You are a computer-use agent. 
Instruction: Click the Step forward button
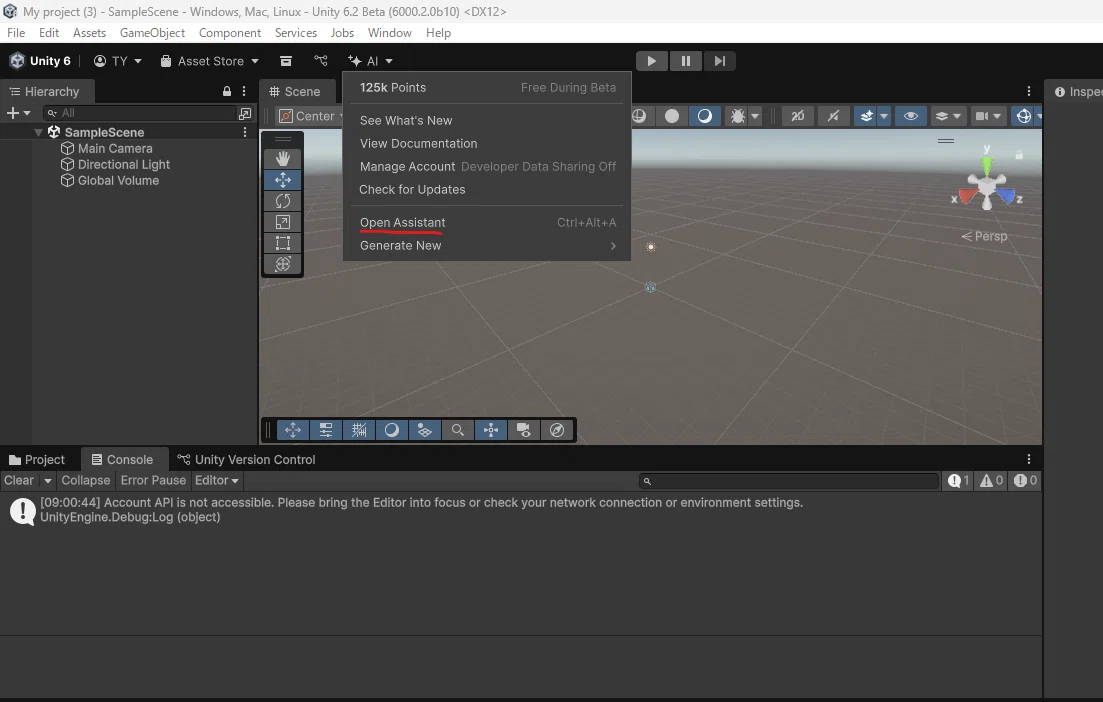pos(719,61)
